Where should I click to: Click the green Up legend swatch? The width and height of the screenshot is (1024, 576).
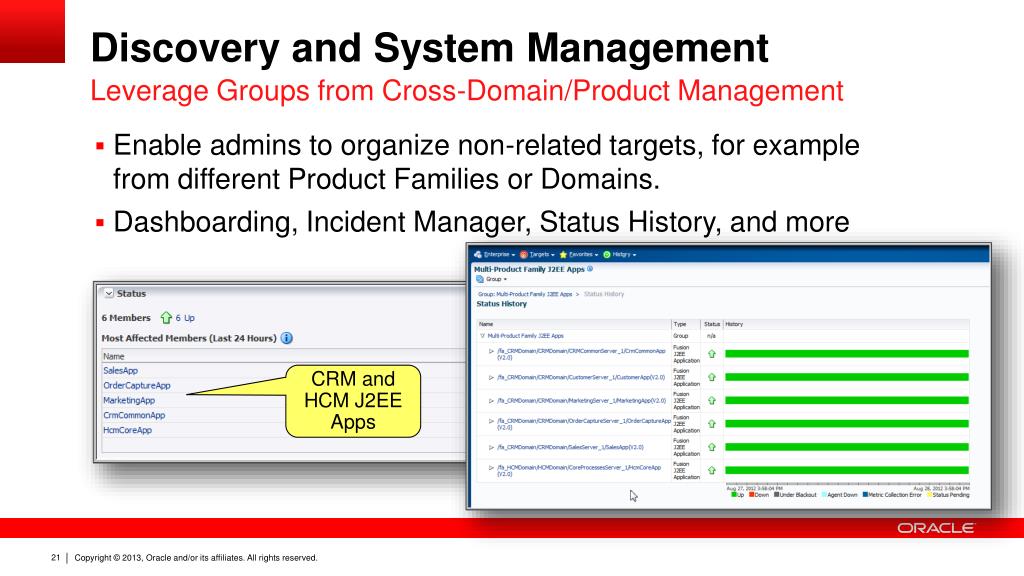[x=733, y=495]
